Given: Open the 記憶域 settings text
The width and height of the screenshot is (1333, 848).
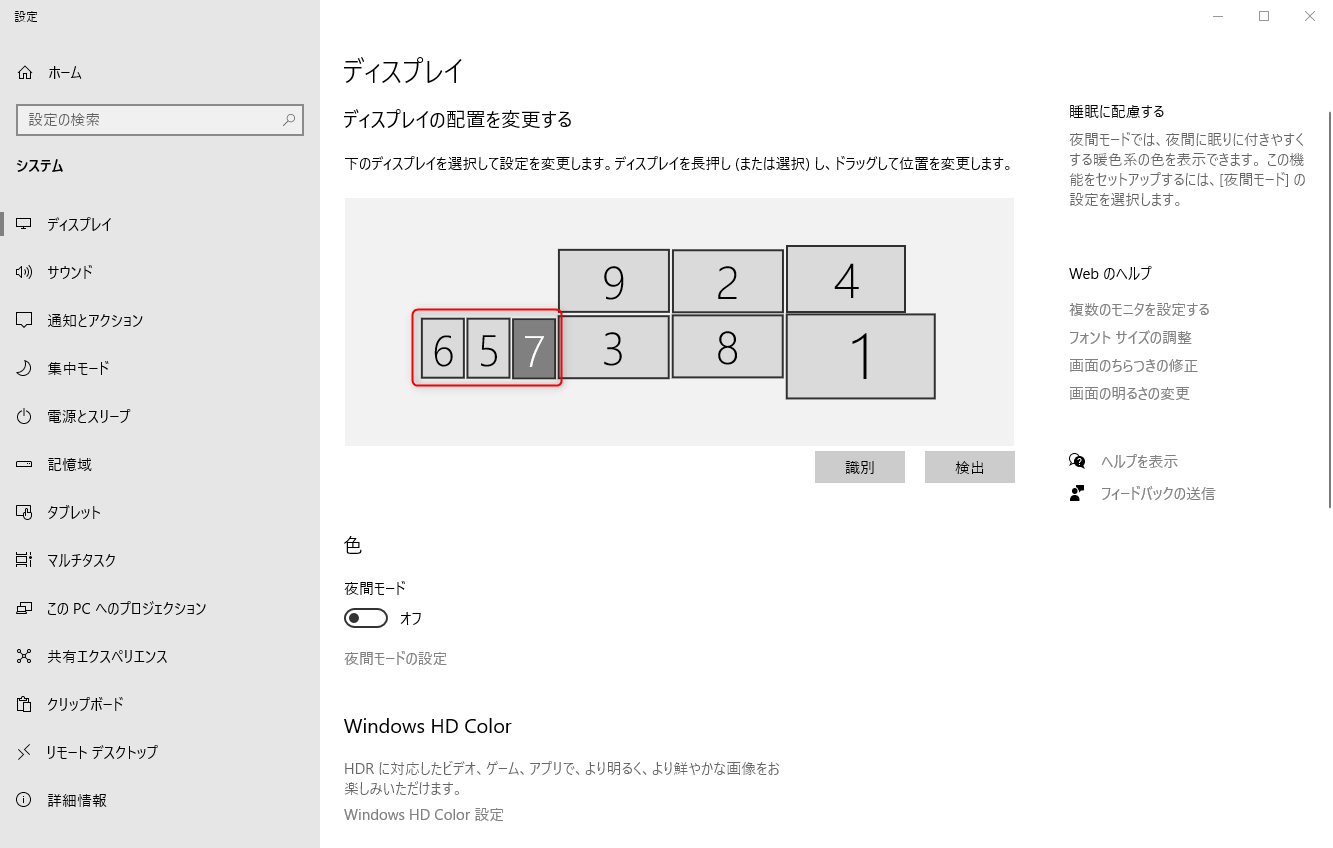Looking at the screenshot, I should tap(69, 465).
